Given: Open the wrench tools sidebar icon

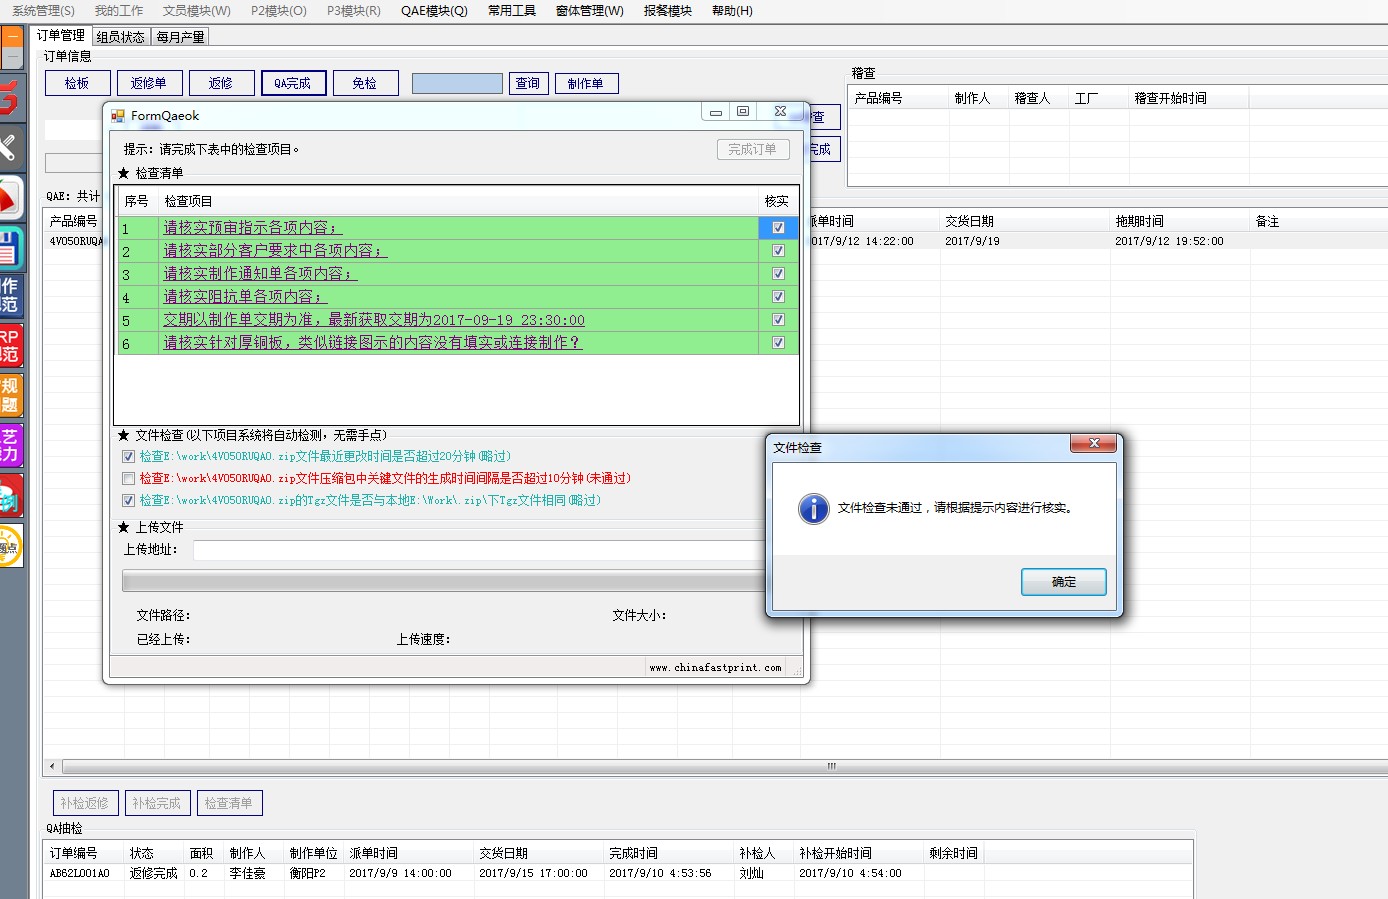Looking at the screenshot, I should tap(11, 148).
